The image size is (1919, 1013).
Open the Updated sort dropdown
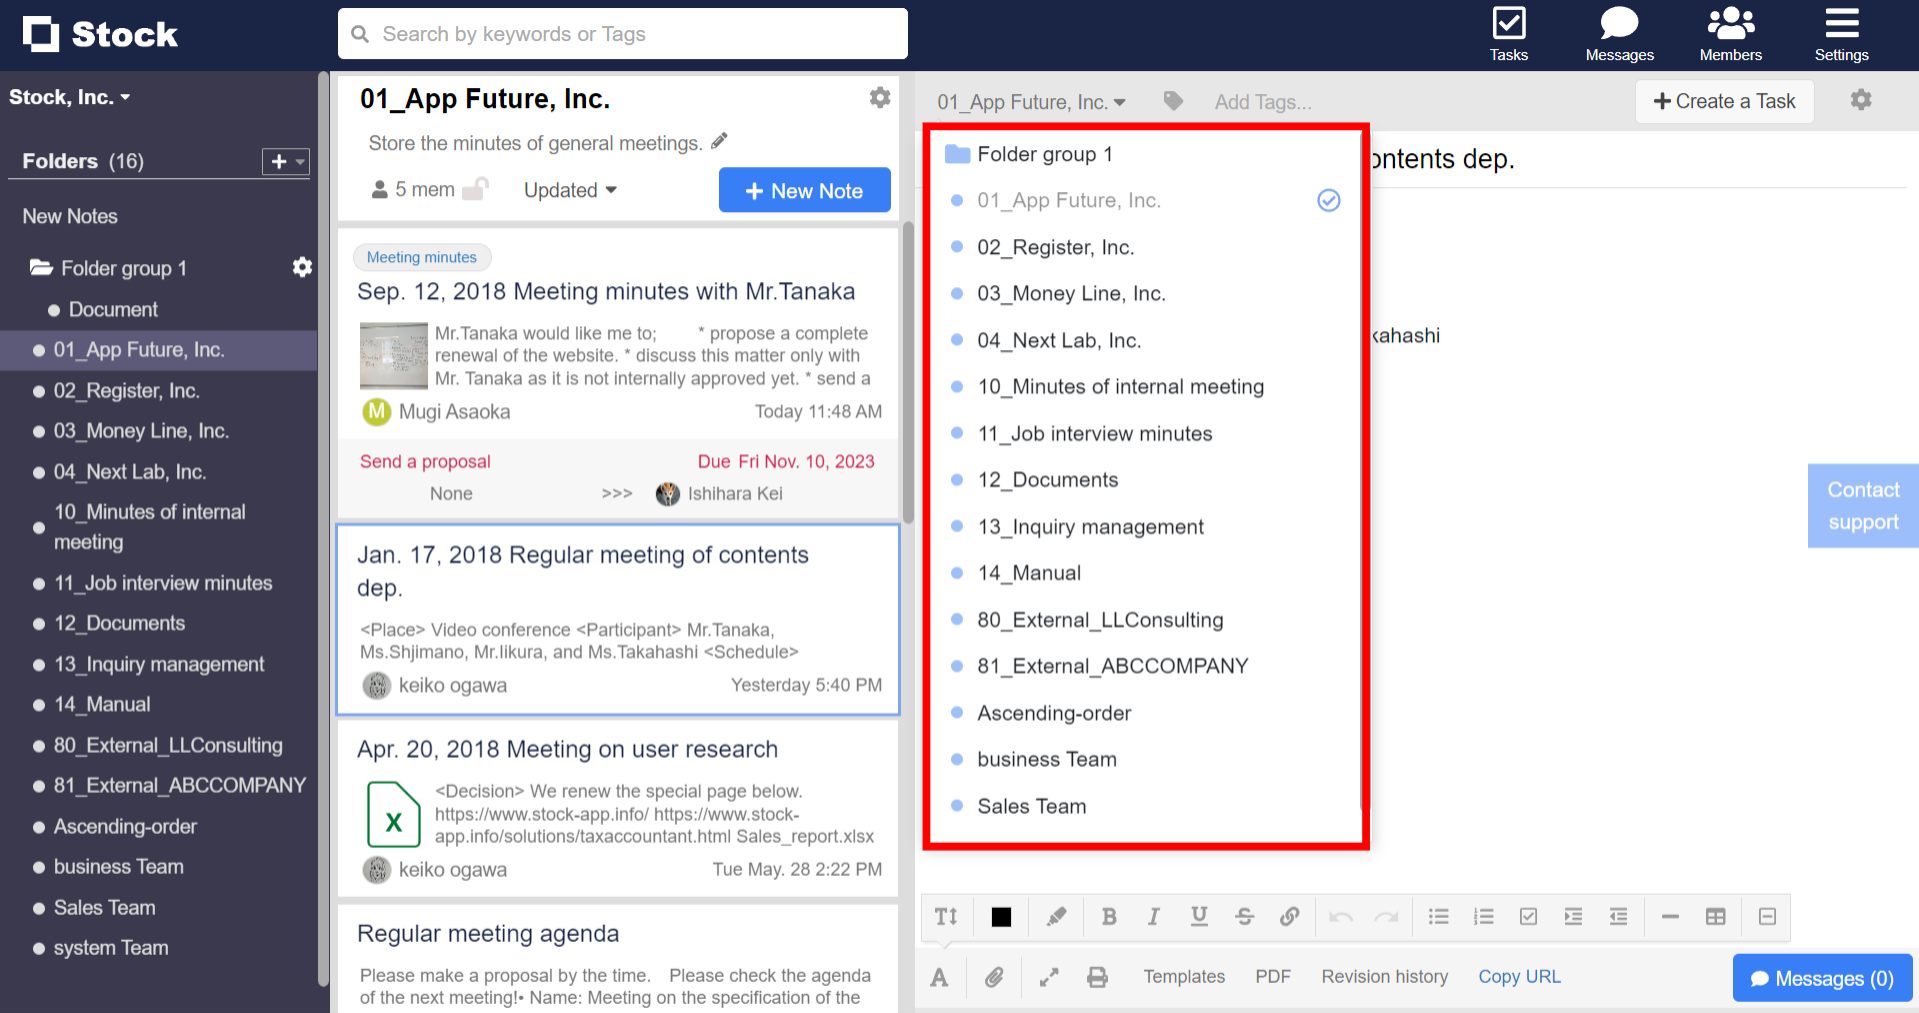pyautogui.click(x=568, y=190)
